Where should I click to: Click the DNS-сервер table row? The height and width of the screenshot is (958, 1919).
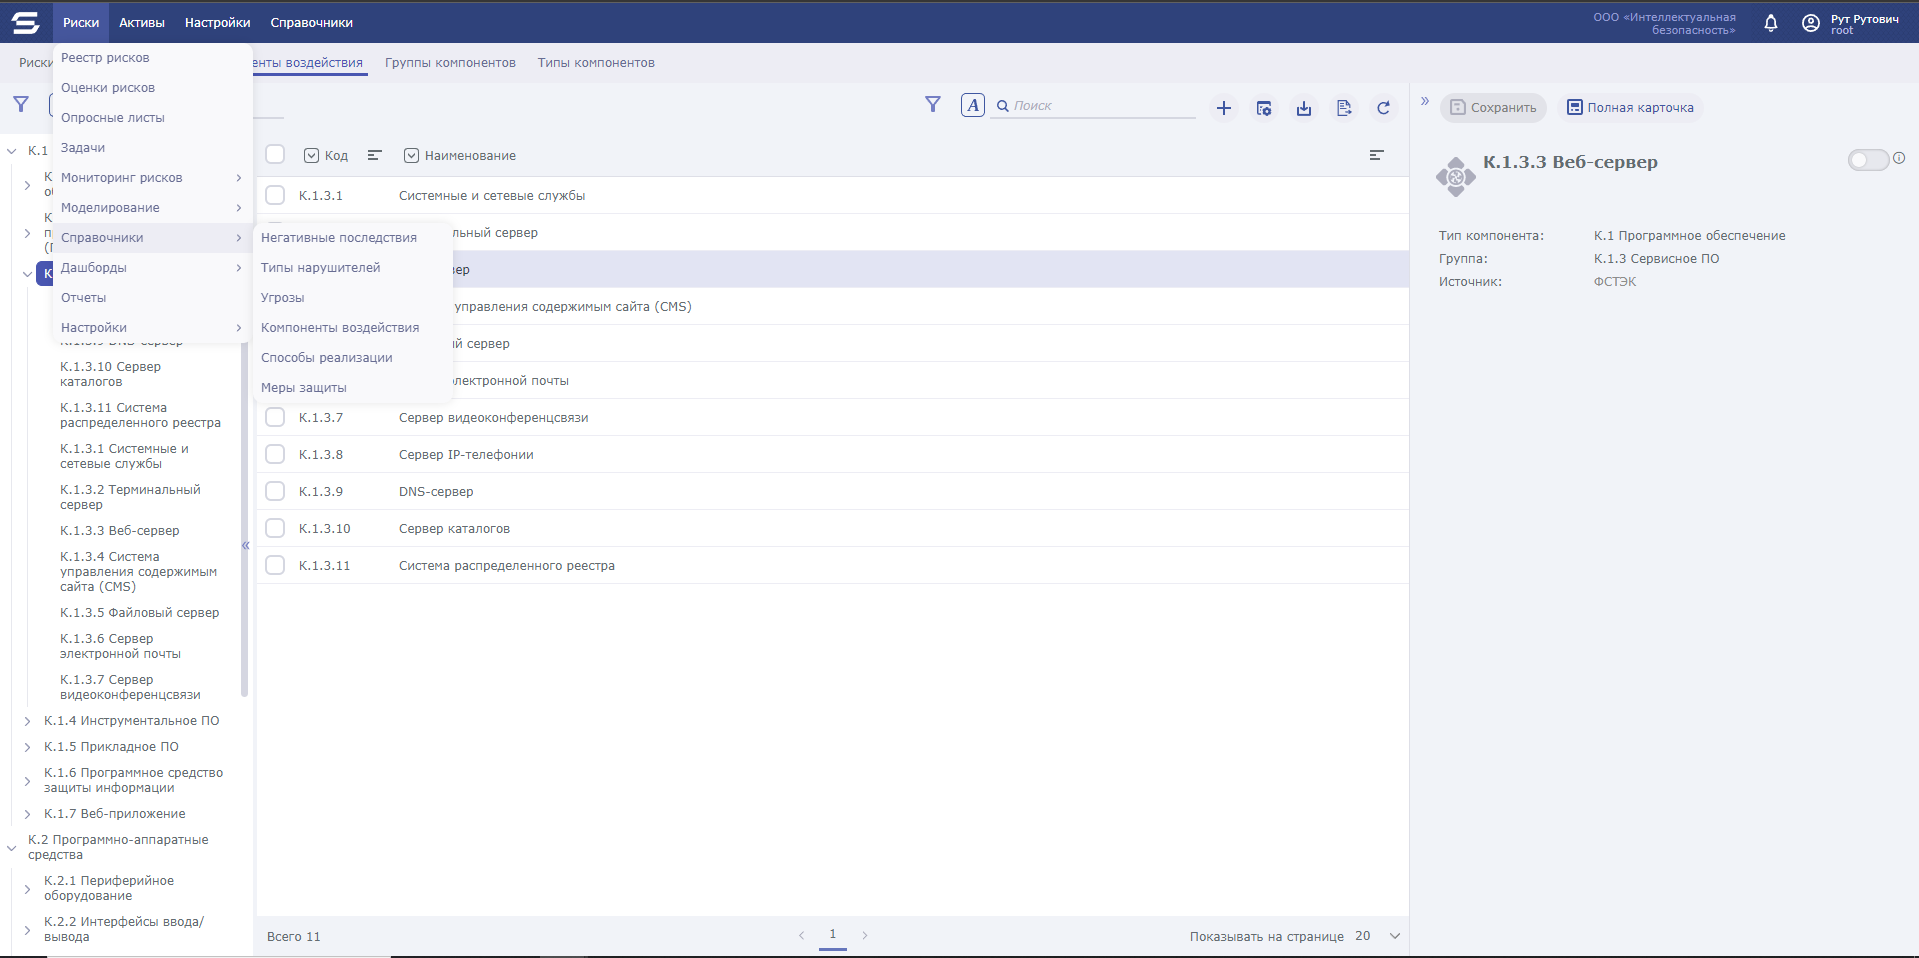pyautogui.click(x=832, y=491)
